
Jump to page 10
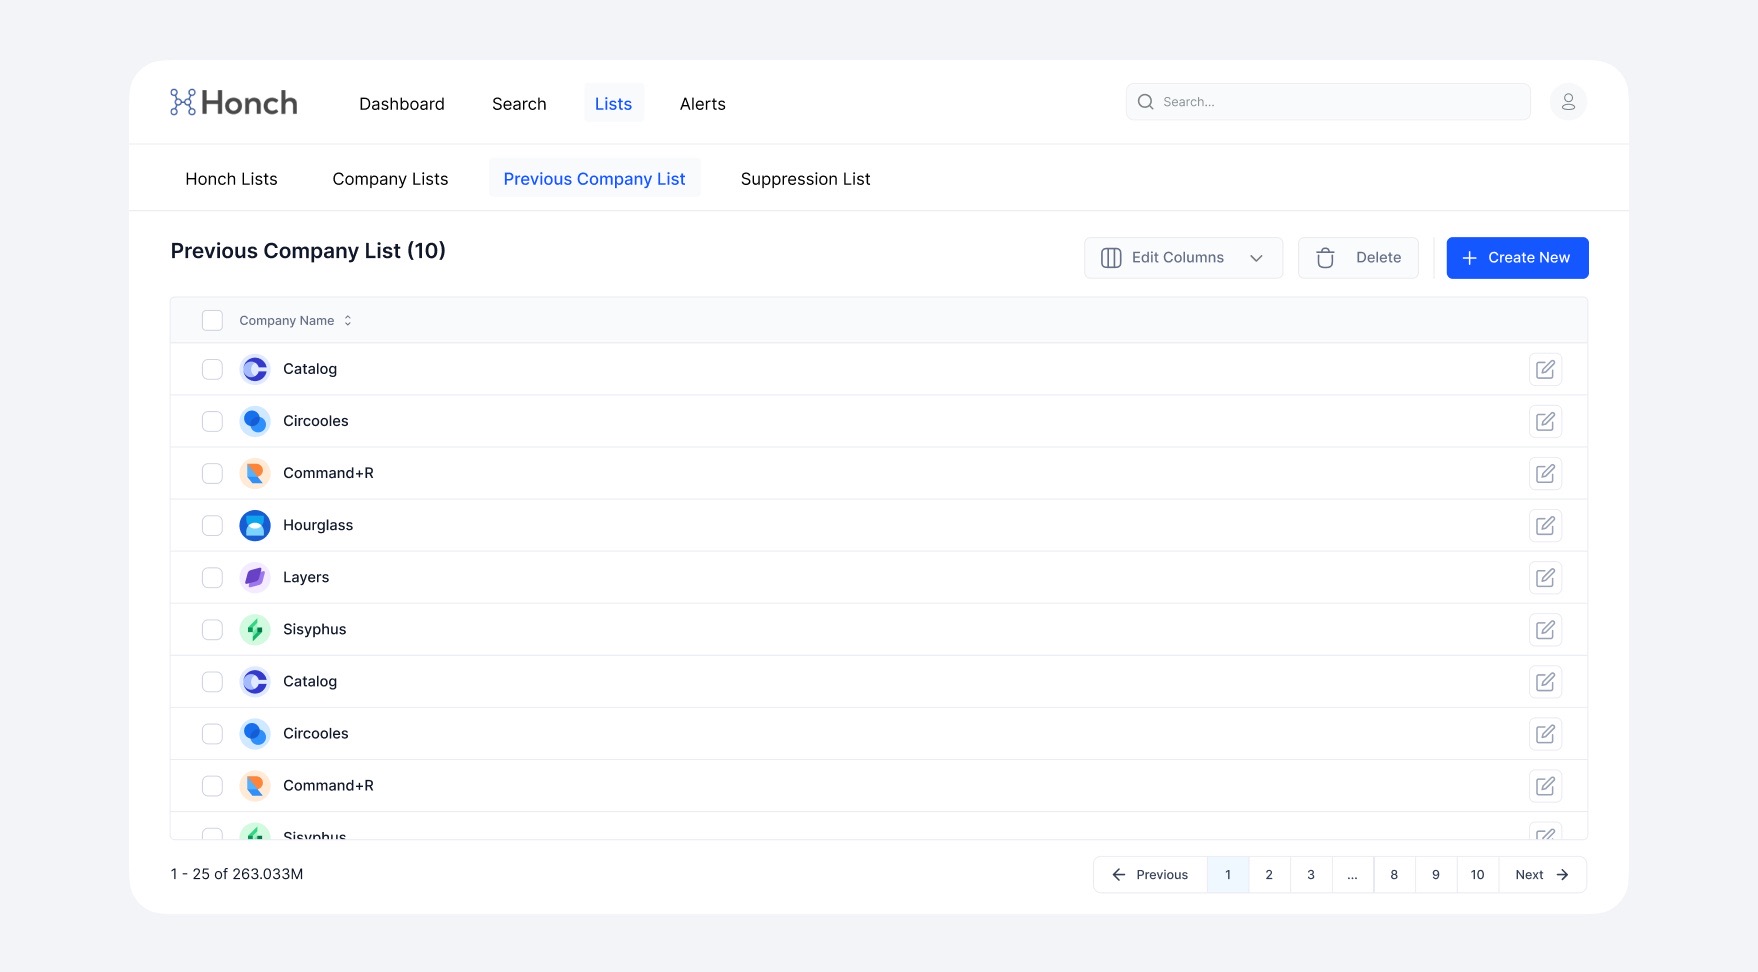tap(1478, 875)
